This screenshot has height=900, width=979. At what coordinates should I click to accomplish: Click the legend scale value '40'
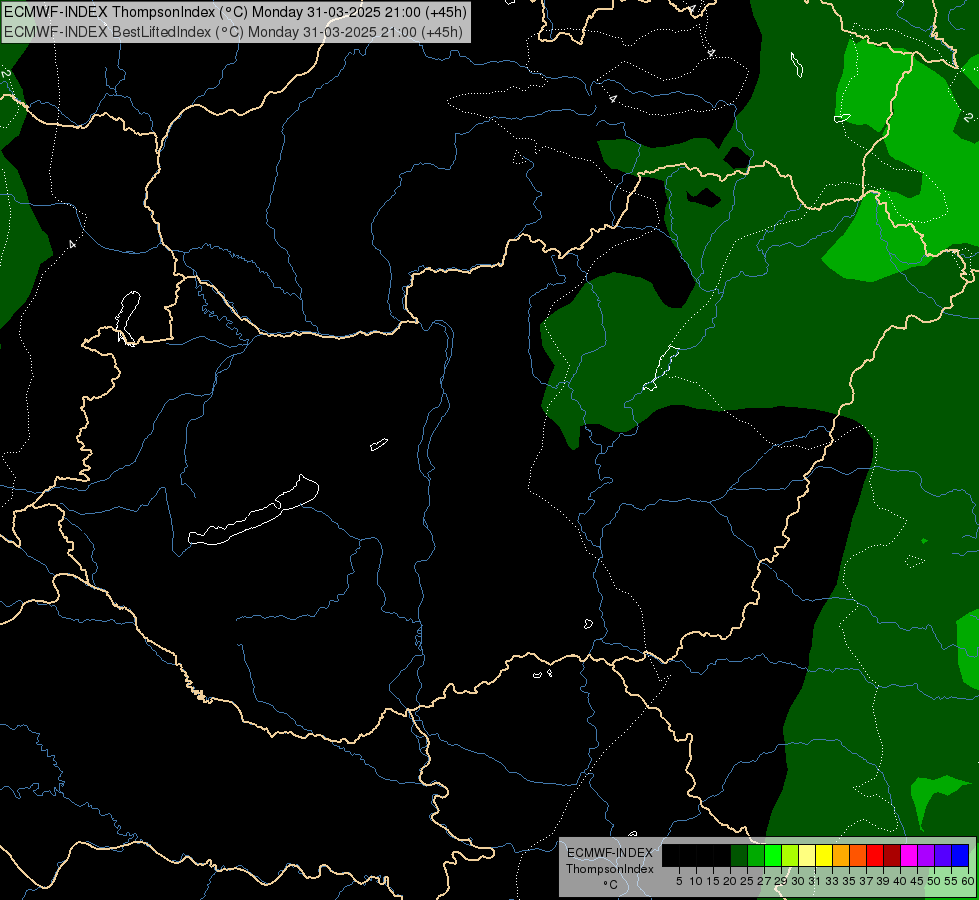[x=900, y=881]
